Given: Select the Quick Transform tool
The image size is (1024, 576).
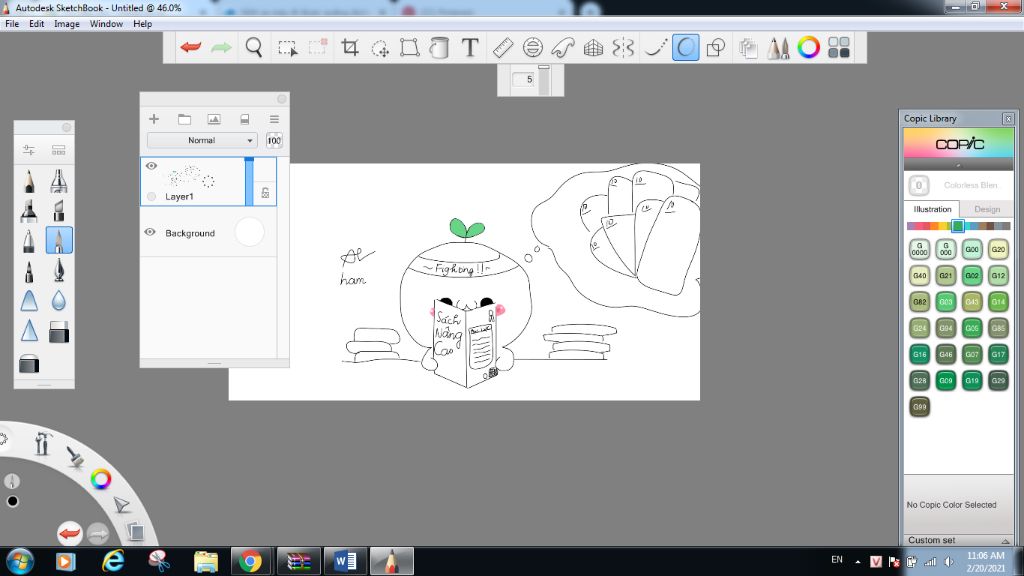Looking at the screenshot, I should [x=379, y=48].
